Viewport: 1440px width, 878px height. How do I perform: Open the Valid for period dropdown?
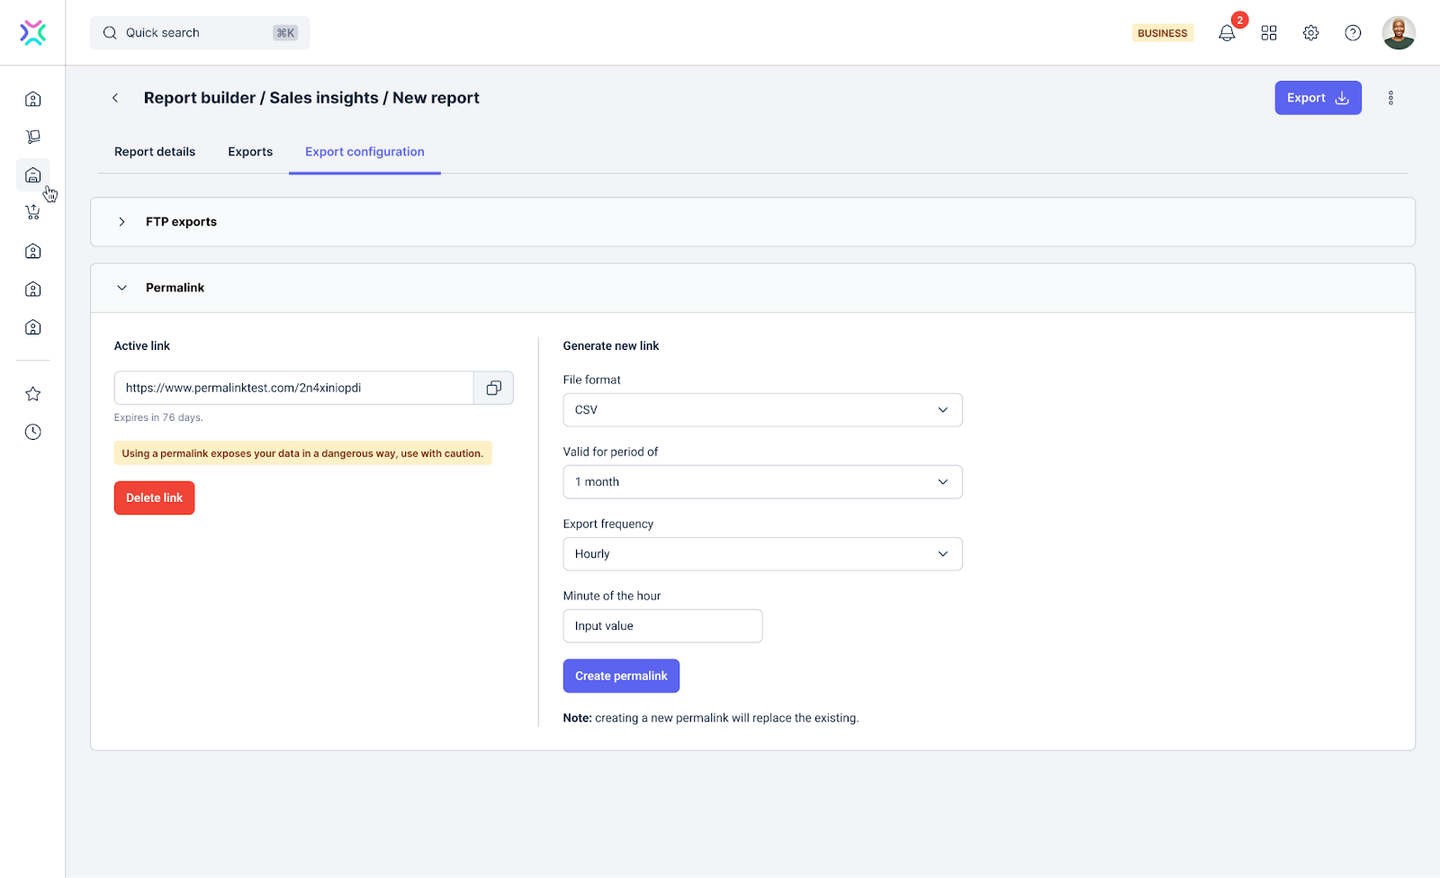[762, 482]
